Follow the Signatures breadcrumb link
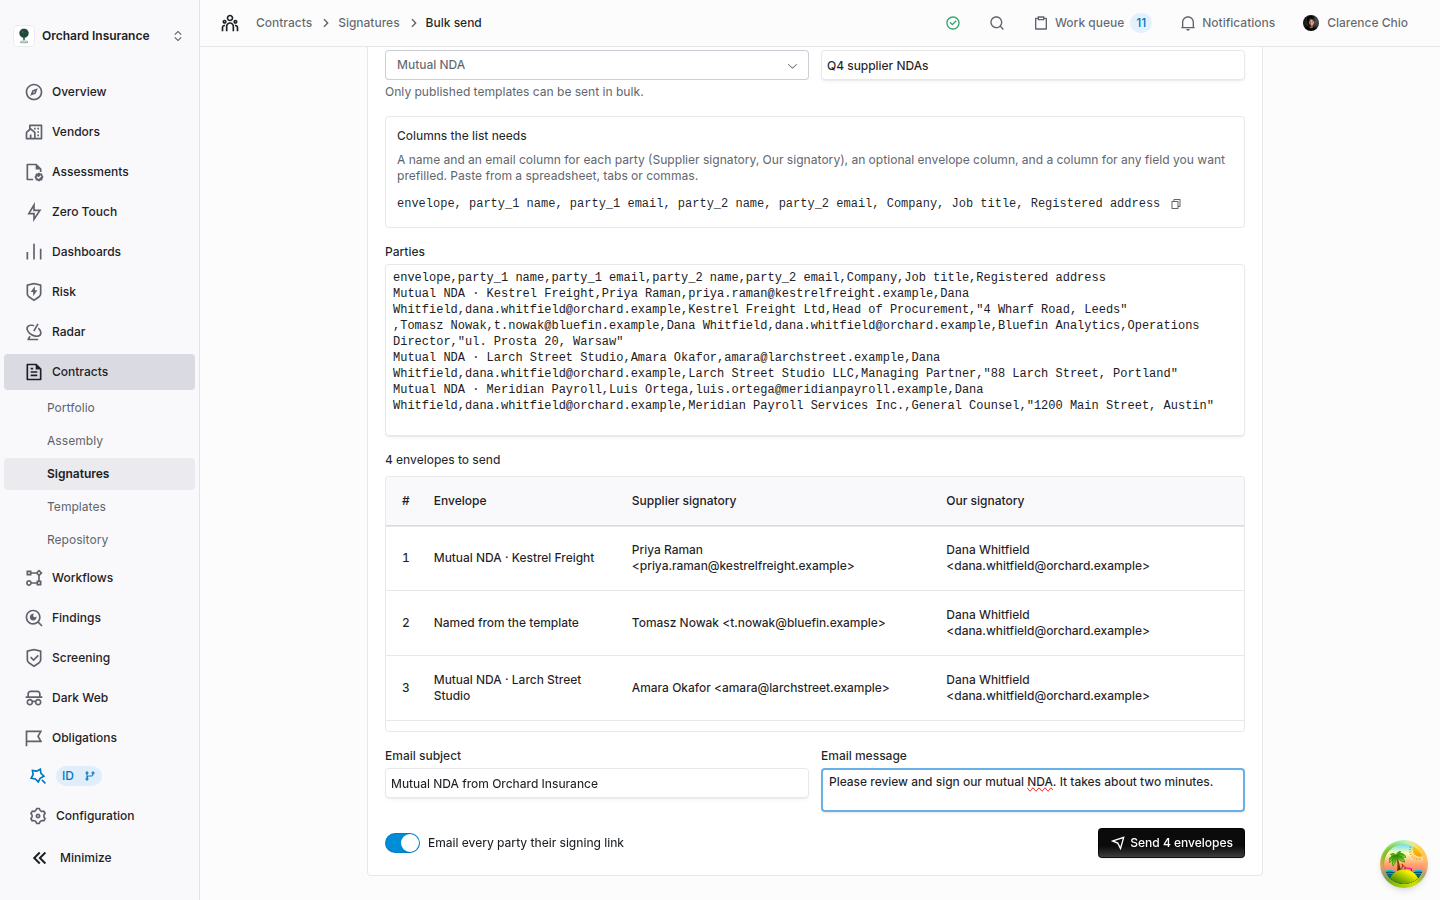This screenshot has height=900, width=1440. (369, 23)
